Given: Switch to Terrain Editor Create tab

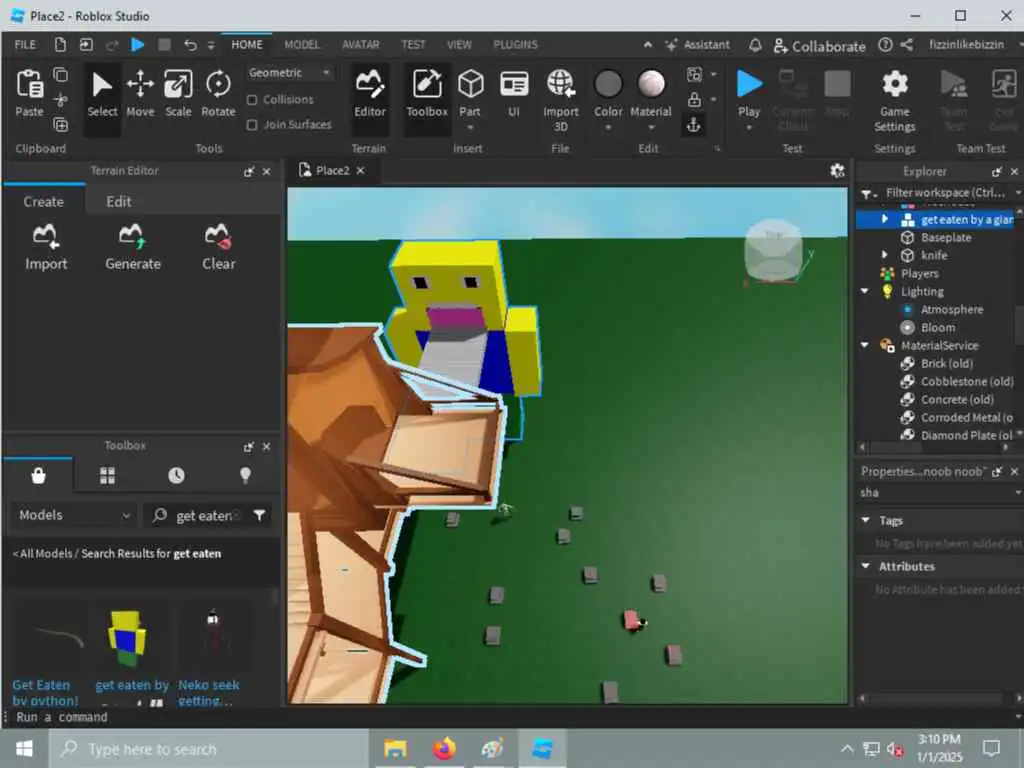Looking at the screenshot, I should [44, 201].
